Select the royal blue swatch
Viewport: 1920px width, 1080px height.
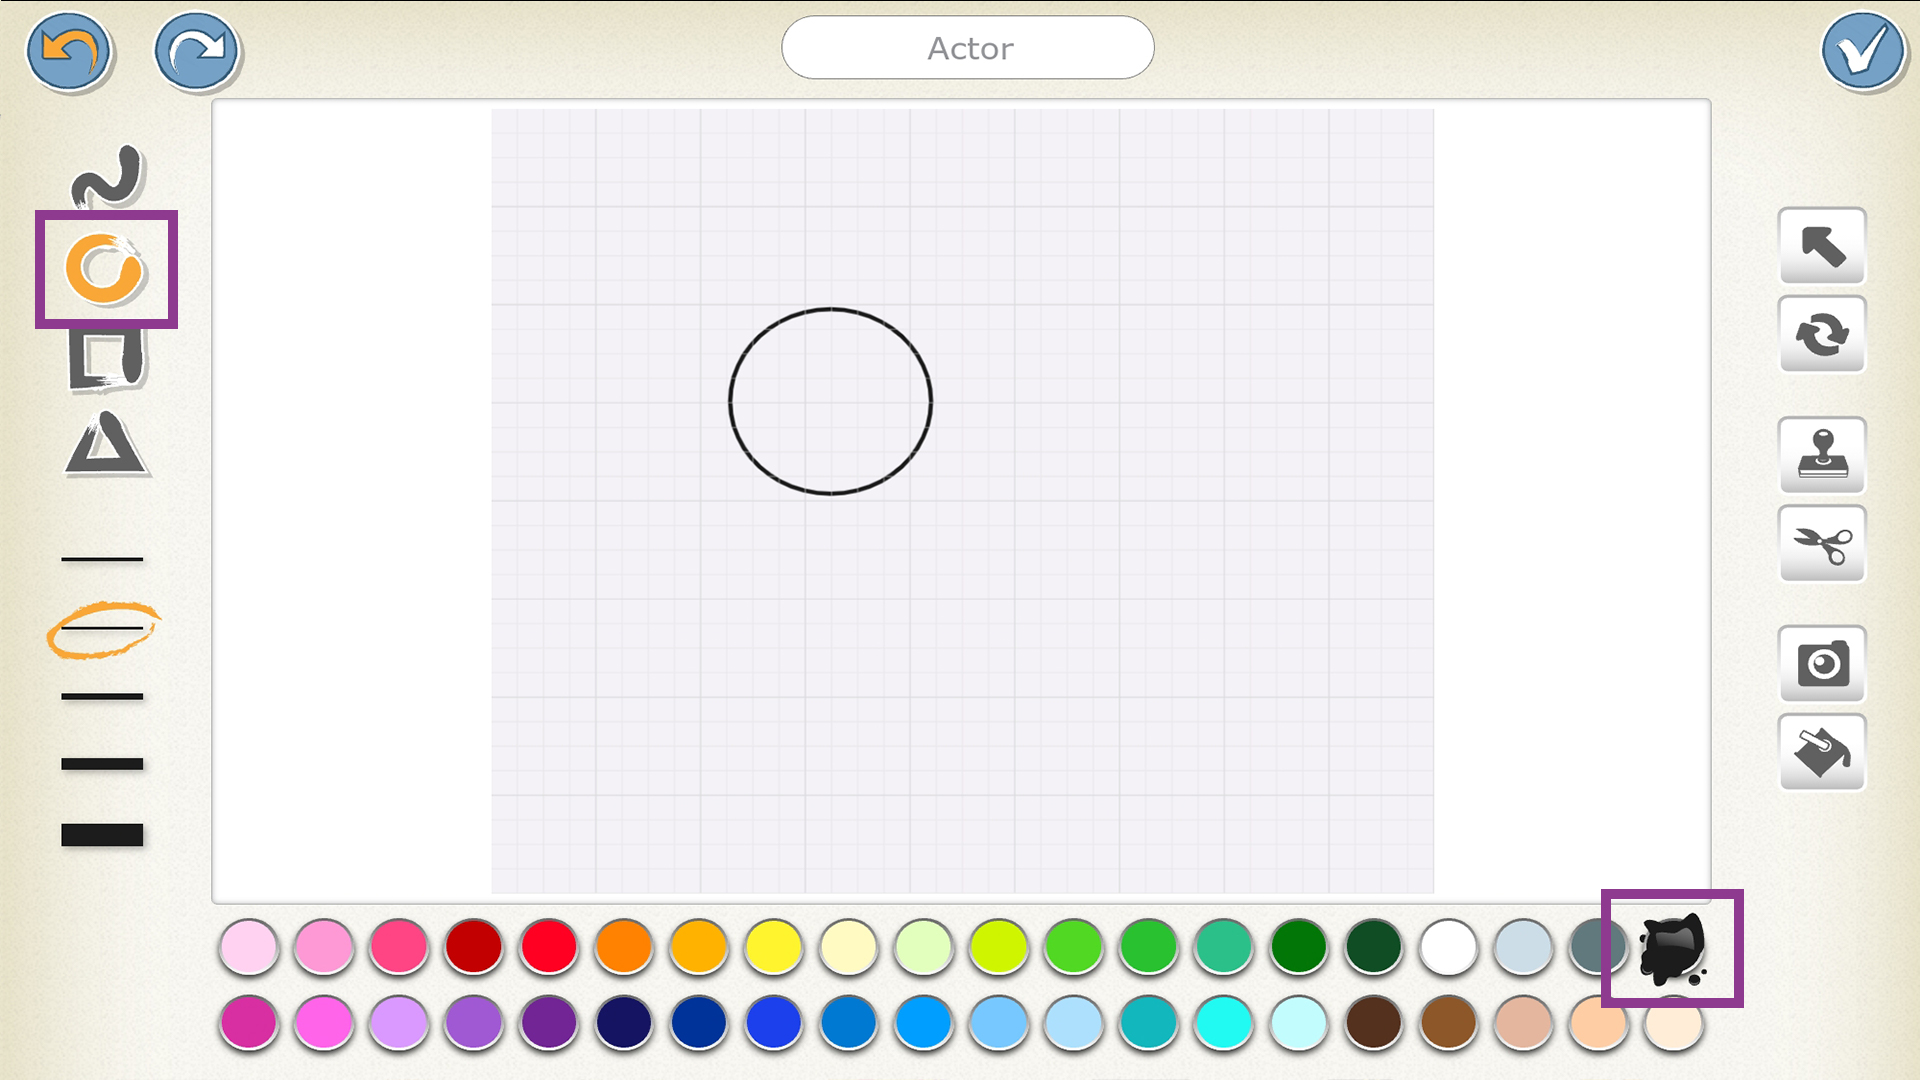tap(774, 1022)
